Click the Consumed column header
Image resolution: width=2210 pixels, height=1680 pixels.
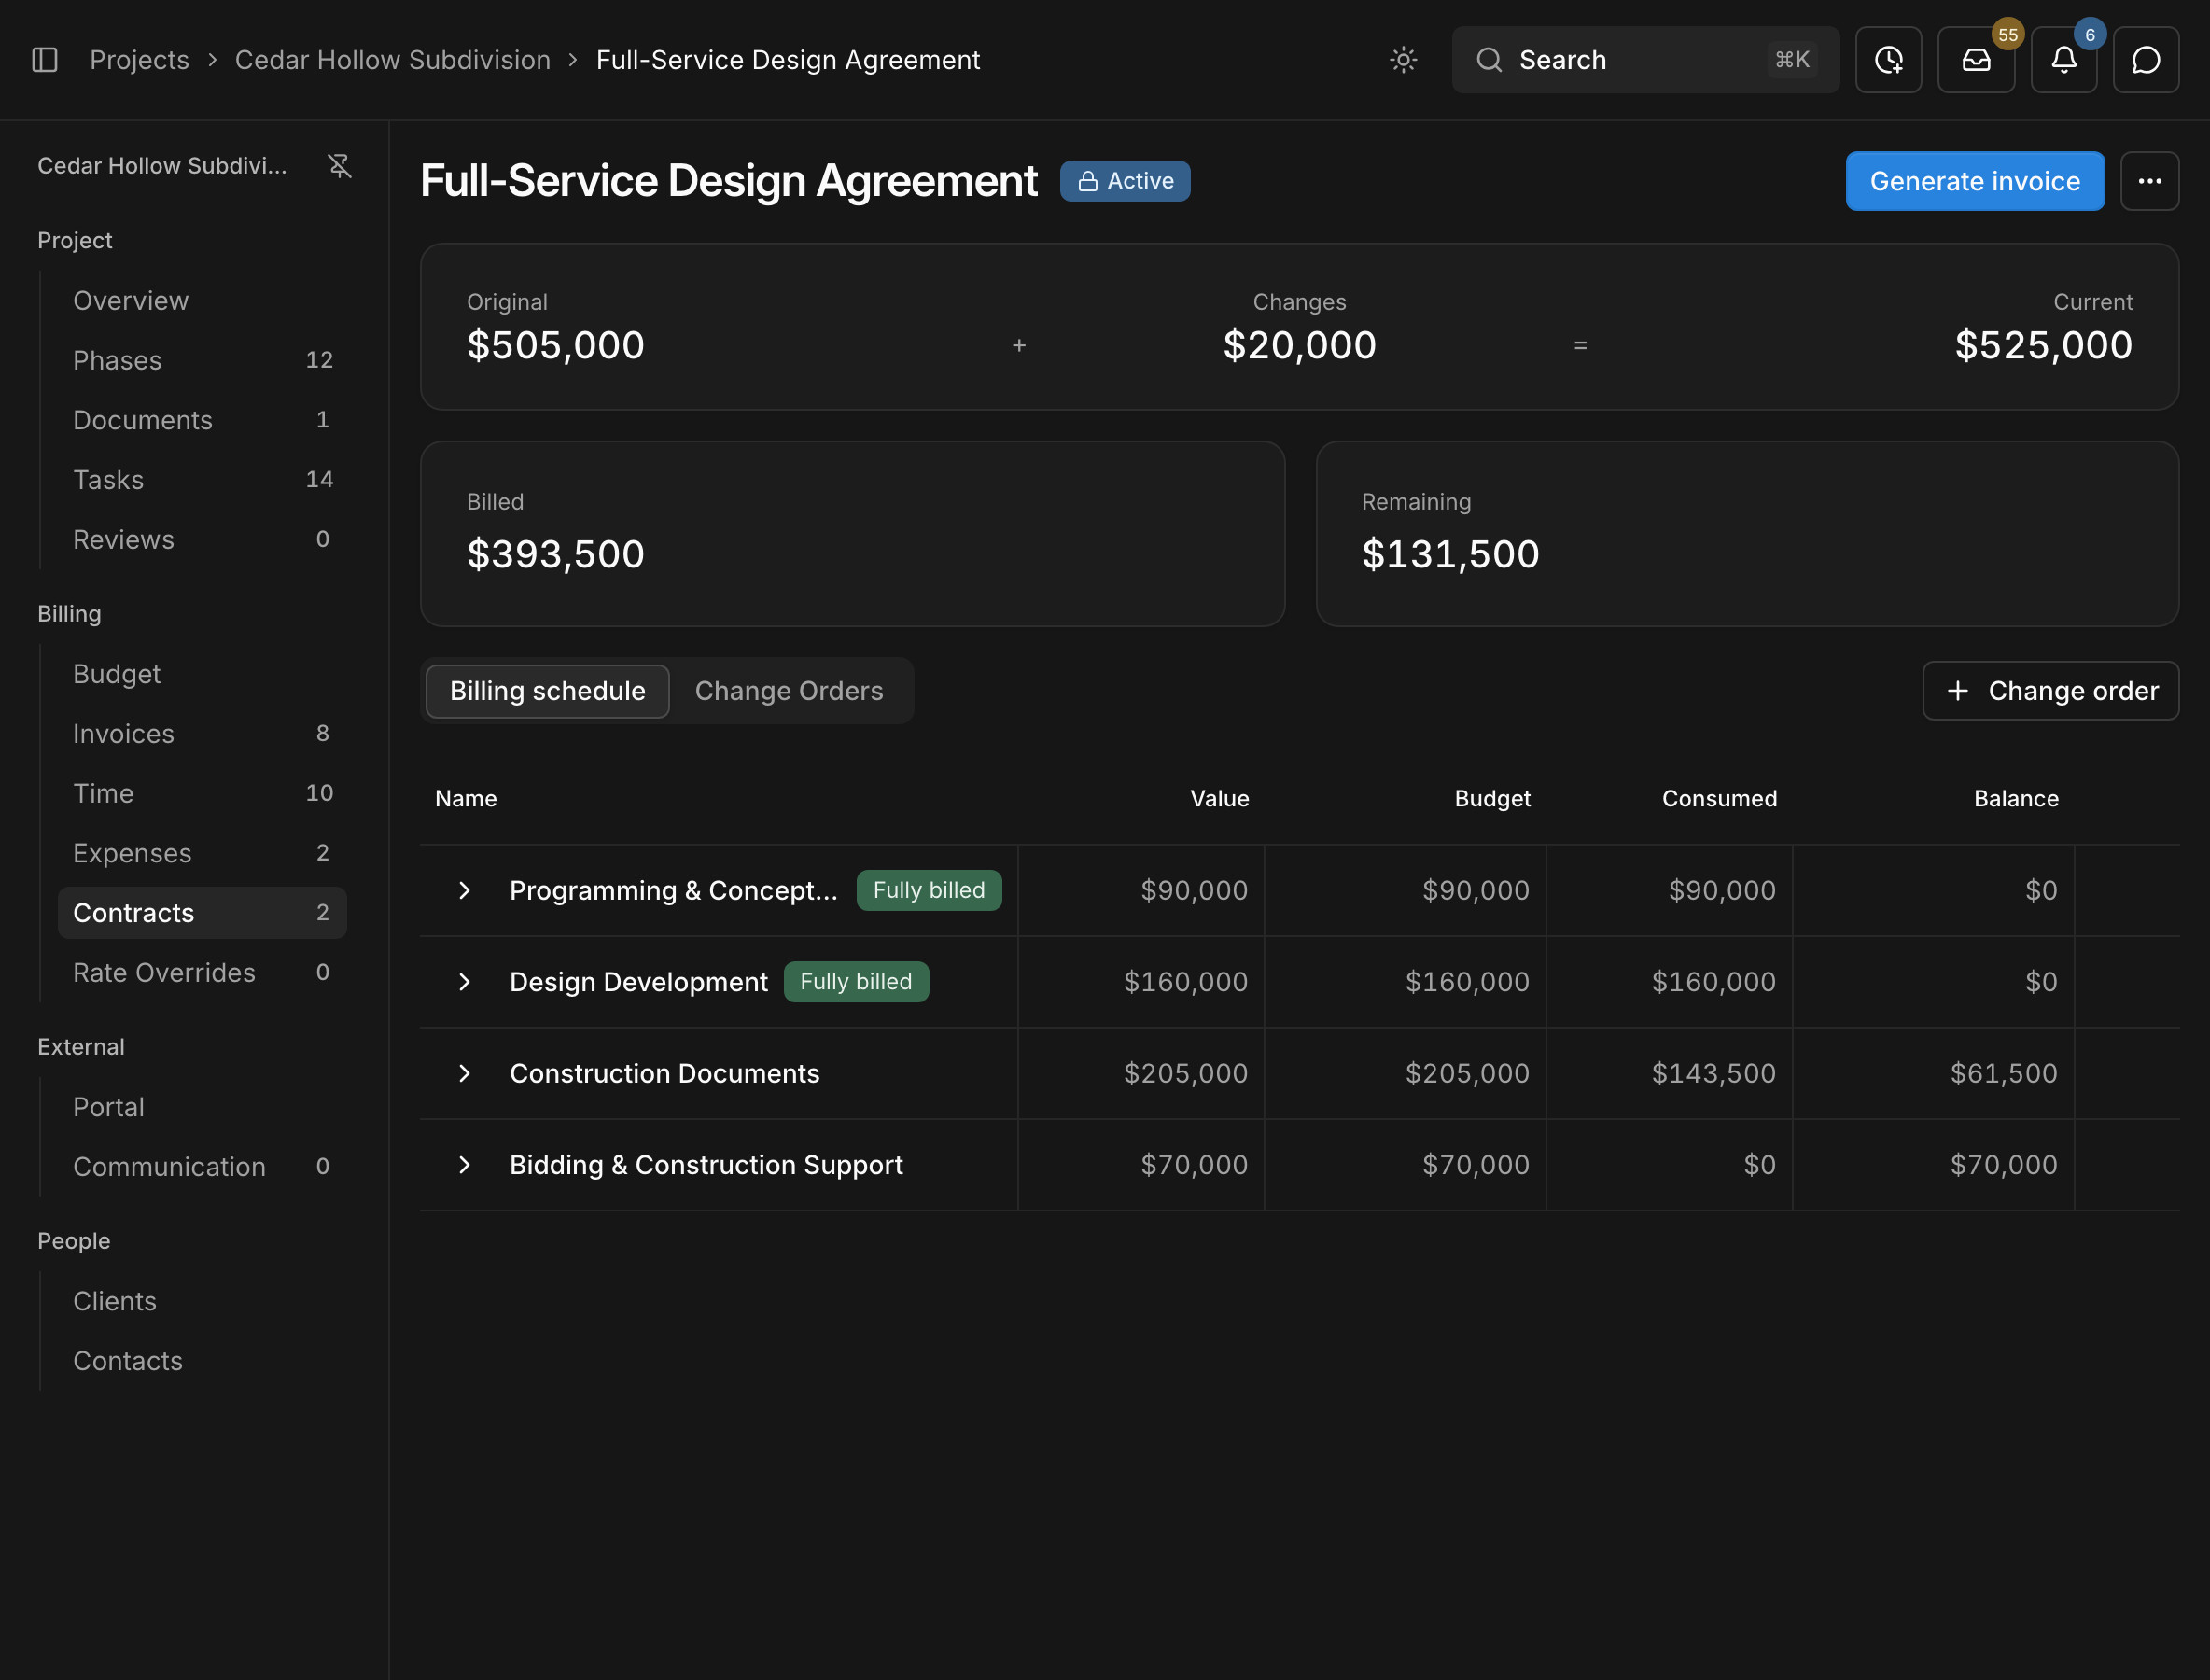(1719, 799)
